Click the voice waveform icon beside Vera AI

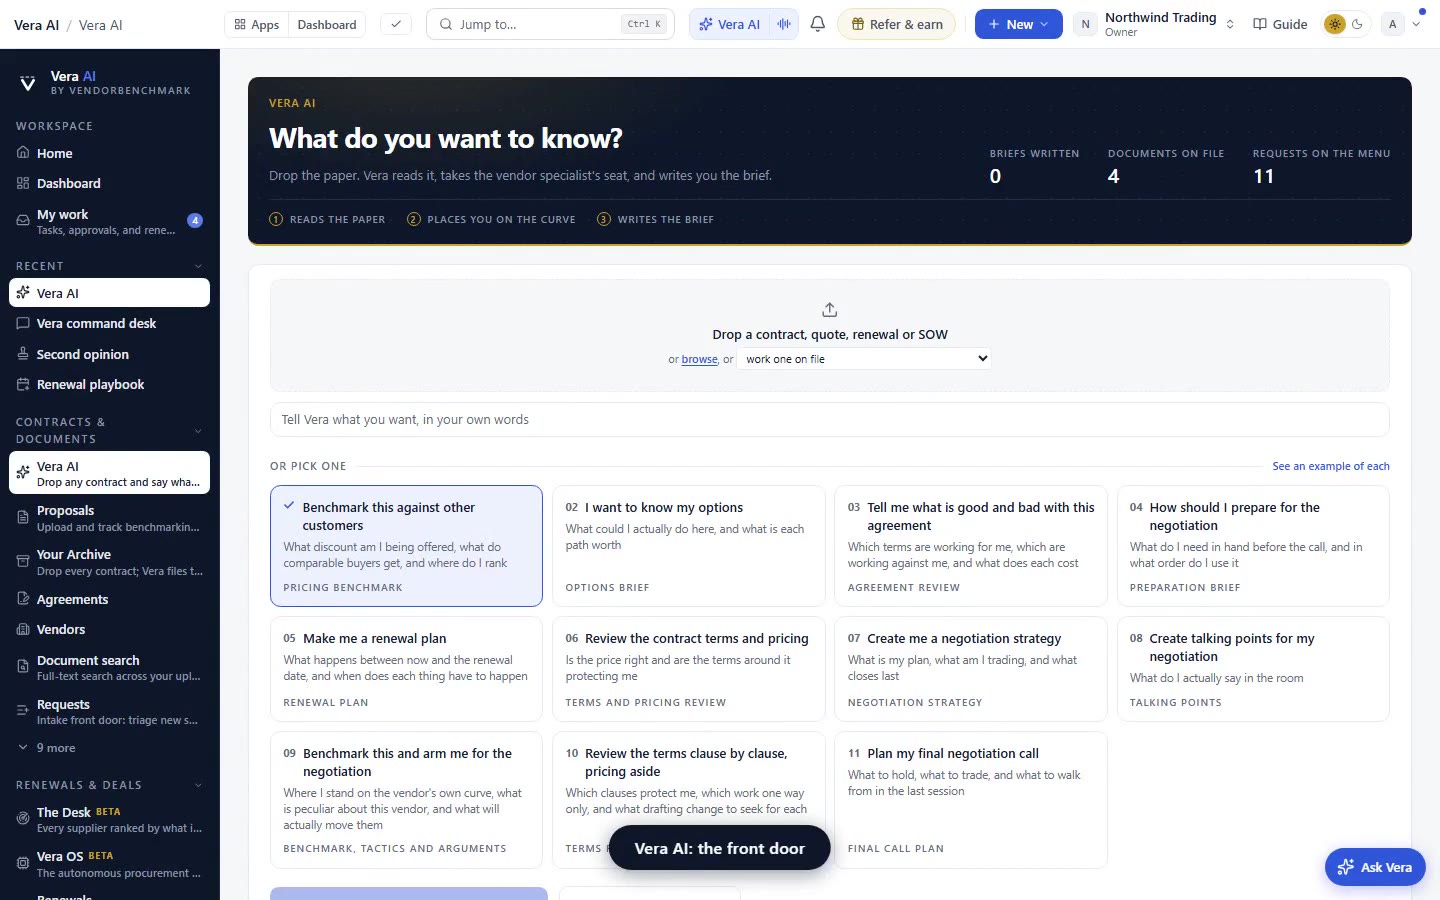[785, 24]
